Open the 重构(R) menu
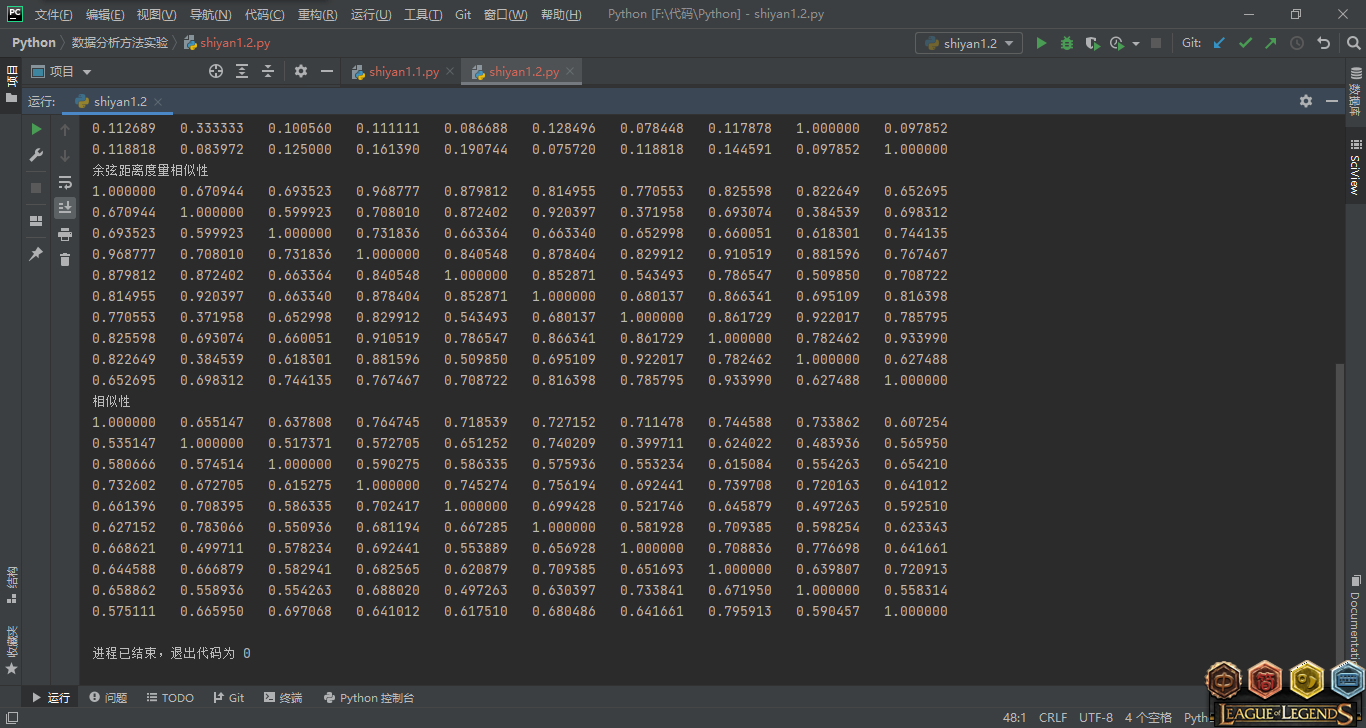1366x728 pixels. pos(317,15)
